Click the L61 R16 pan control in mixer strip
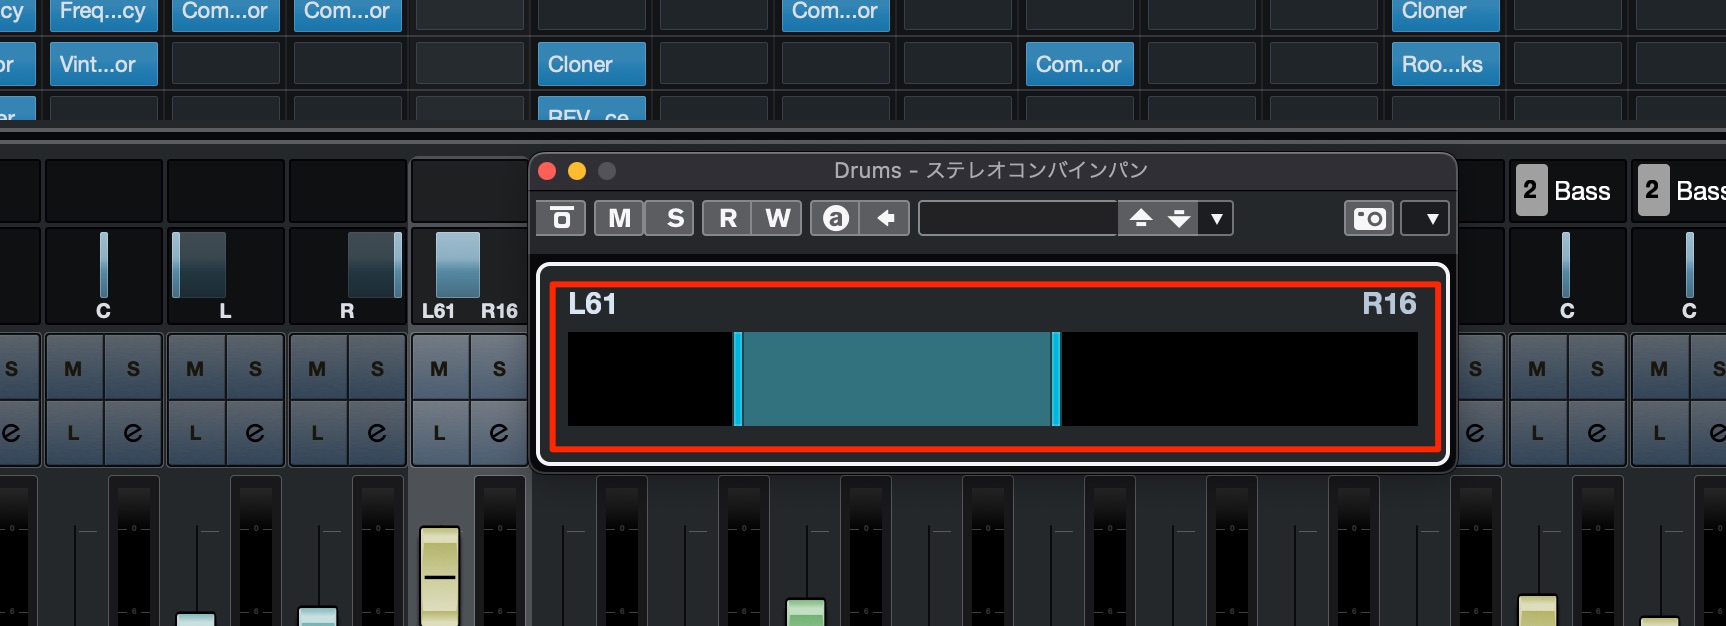 click(x=469, y=276)
